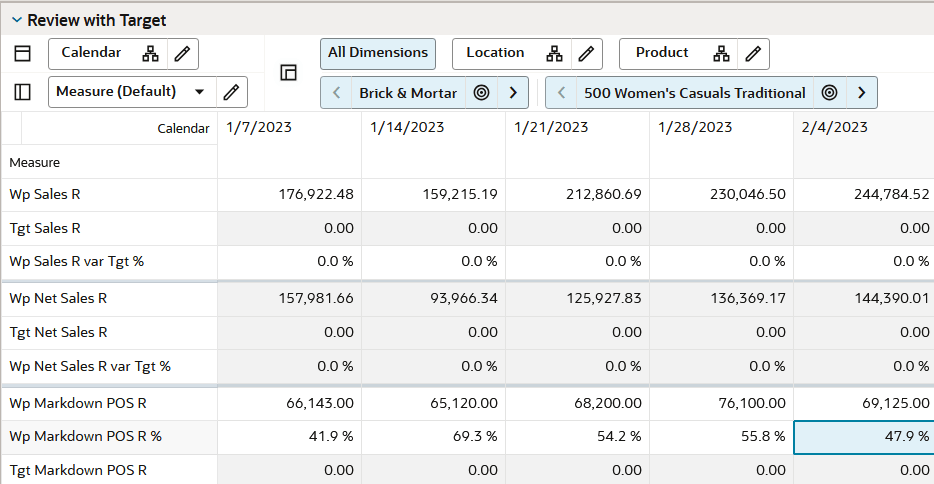The image size is (934, 484).
Task: Click the Calendar edit pencil icon
Action: click(181, 54)
